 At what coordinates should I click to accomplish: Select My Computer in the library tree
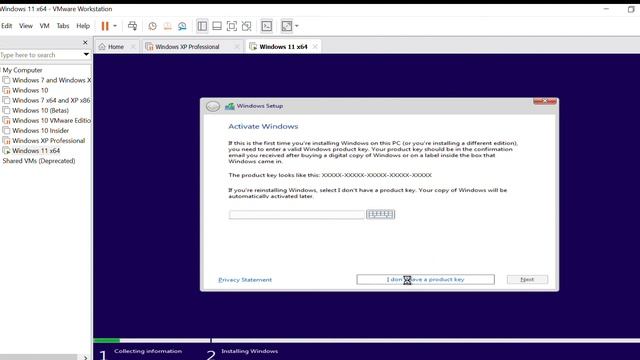(22, 70)
